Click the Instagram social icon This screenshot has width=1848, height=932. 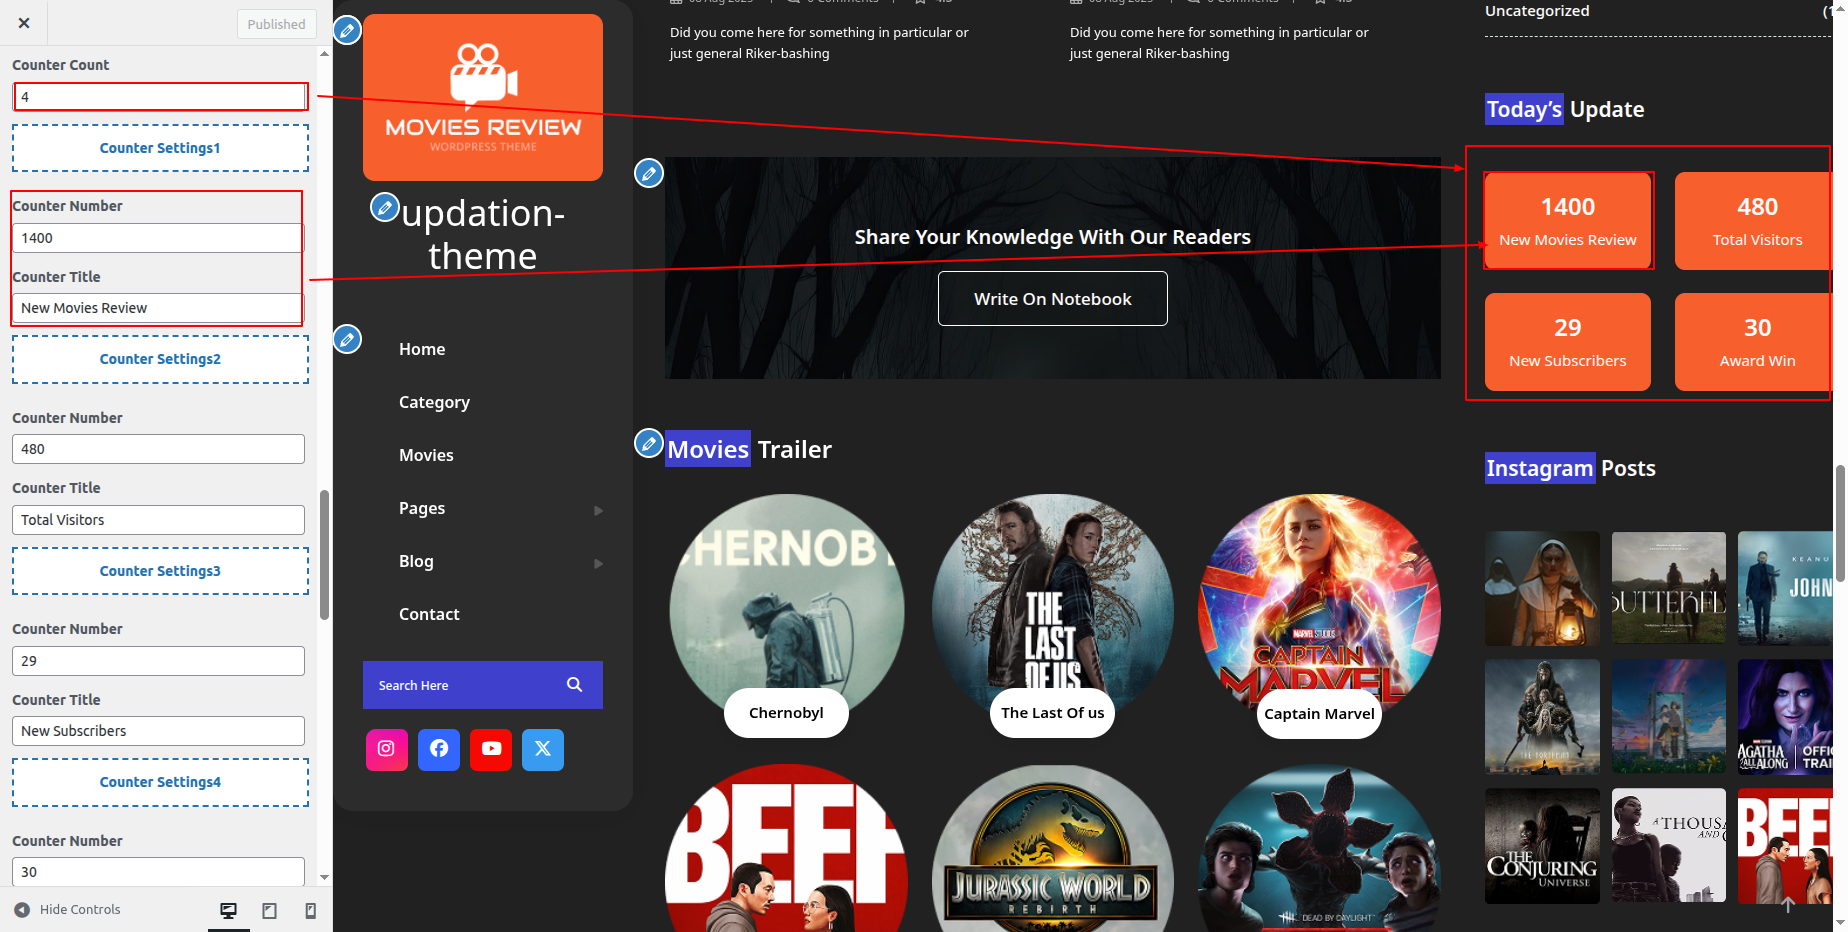(x=386, y=749)
